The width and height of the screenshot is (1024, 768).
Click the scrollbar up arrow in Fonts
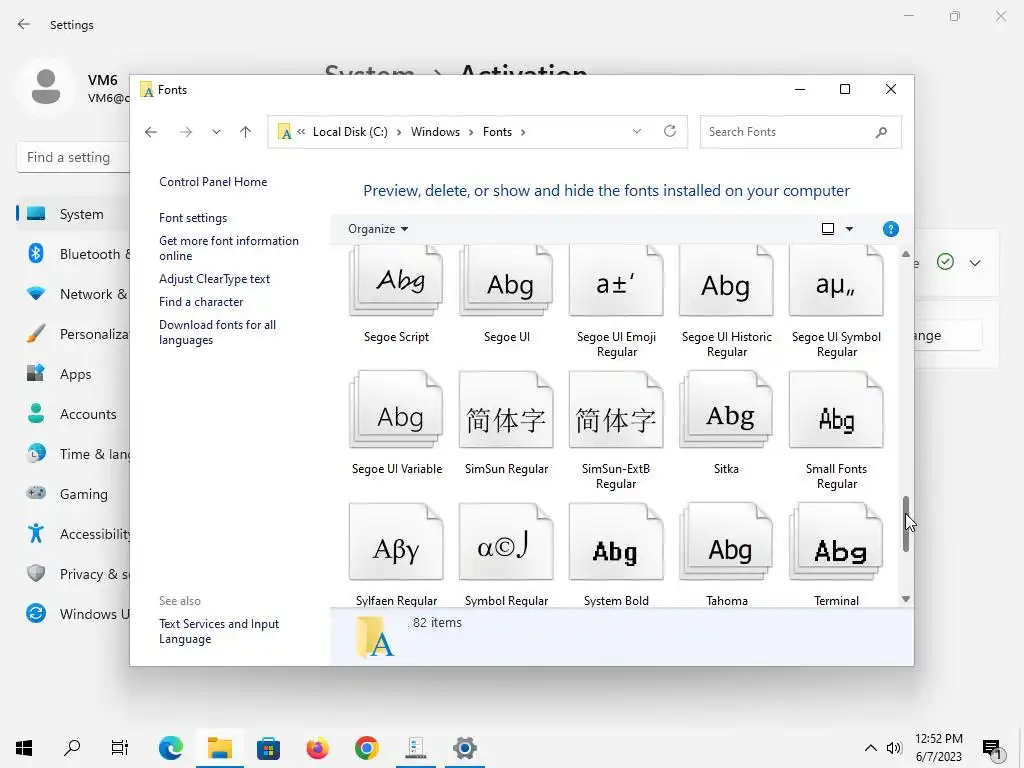pos(906,253)
